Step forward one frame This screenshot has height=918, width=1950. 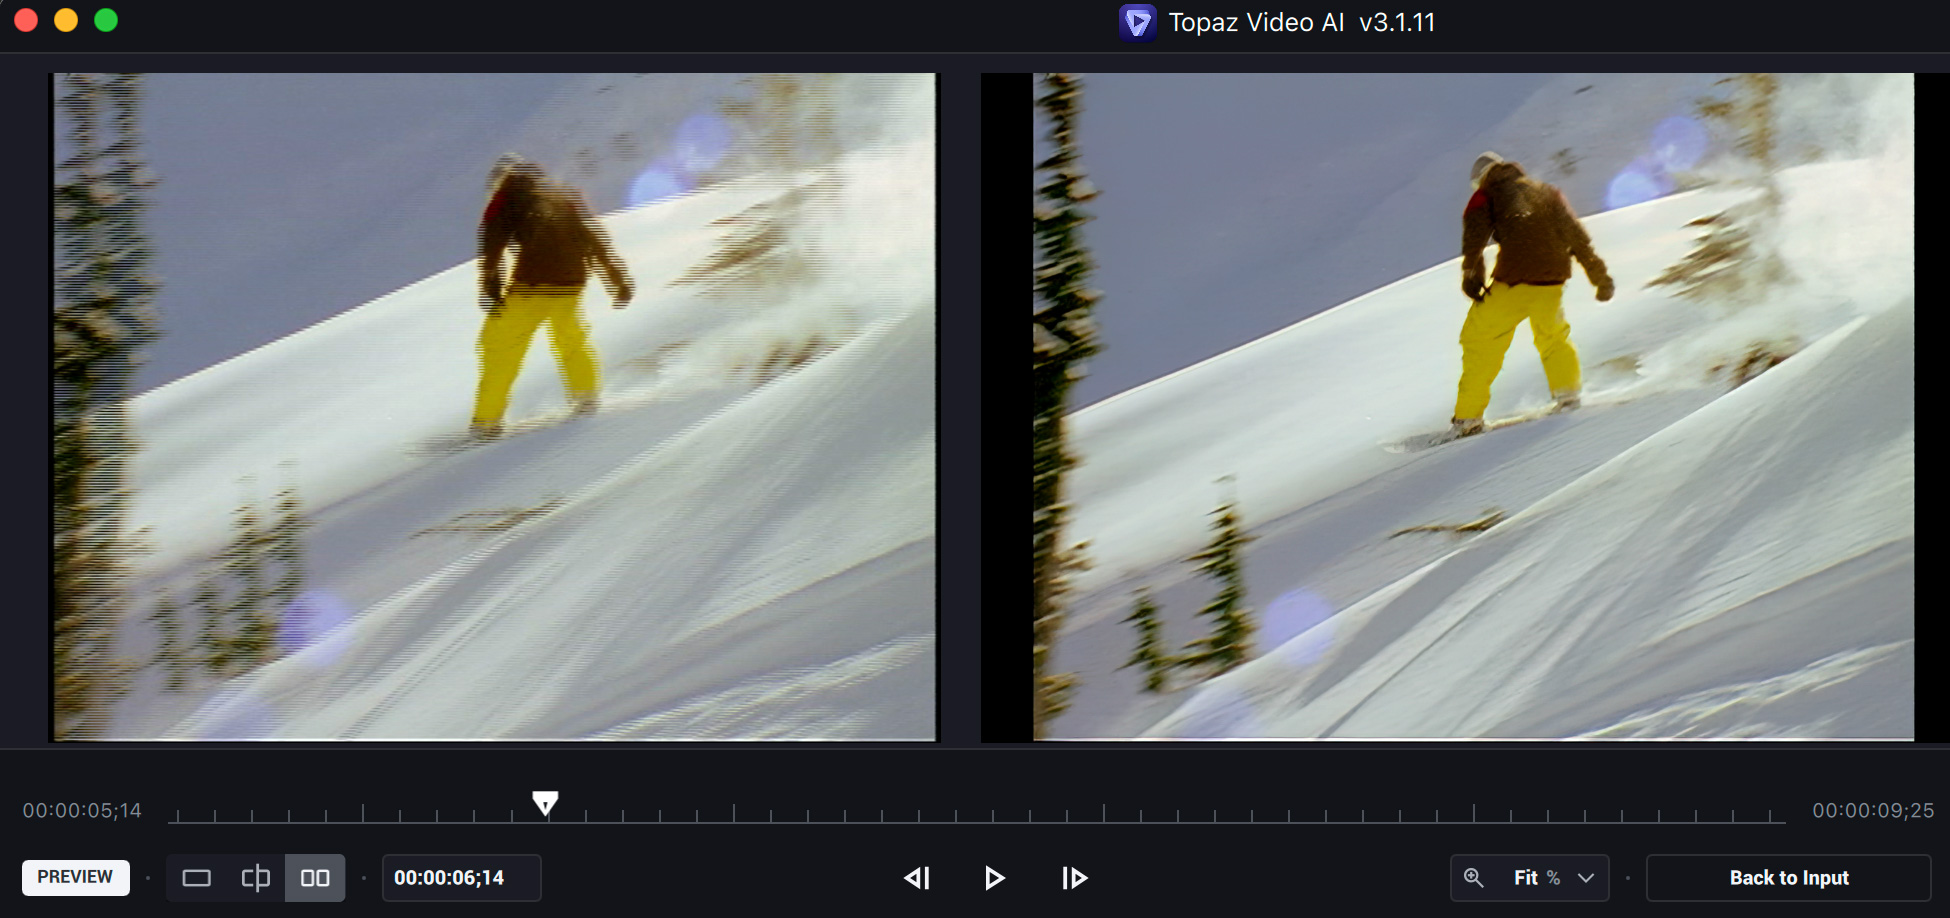1074,878
